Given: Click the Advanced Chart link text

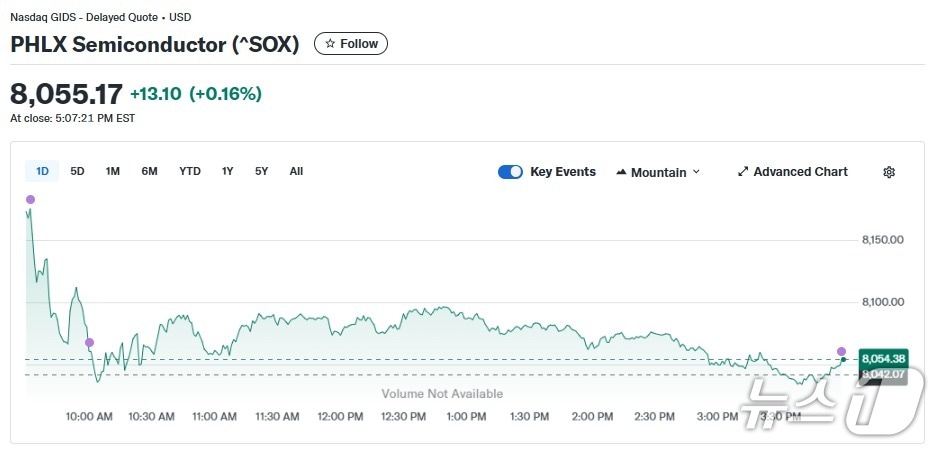Looking at the screenshot, I should (800, 172).
